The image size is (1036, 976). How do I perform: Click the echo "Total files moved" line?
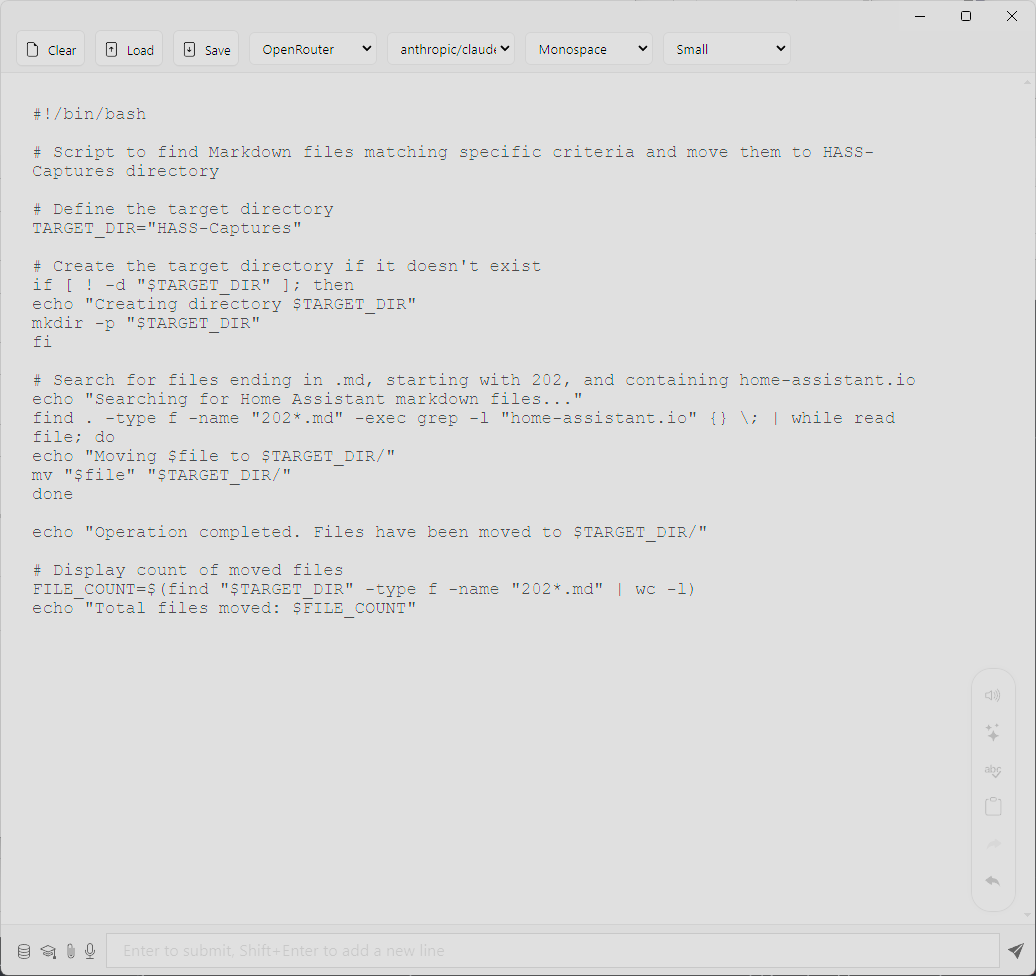224,609
